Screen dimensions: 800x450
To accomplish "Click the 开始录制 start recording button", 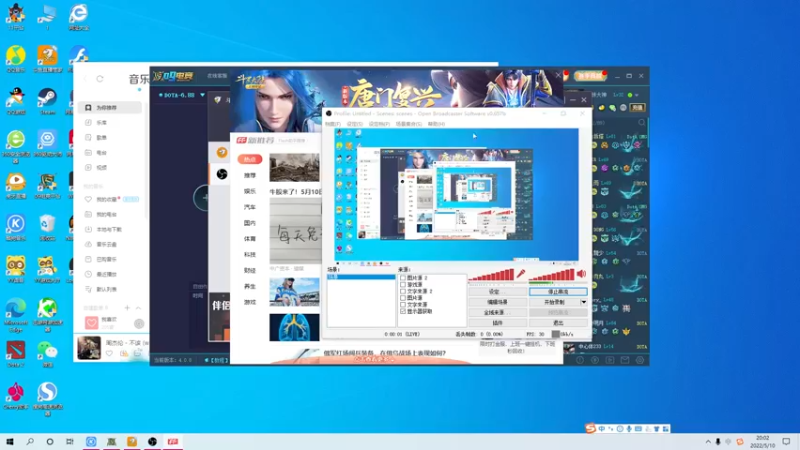I will (554, 302).
